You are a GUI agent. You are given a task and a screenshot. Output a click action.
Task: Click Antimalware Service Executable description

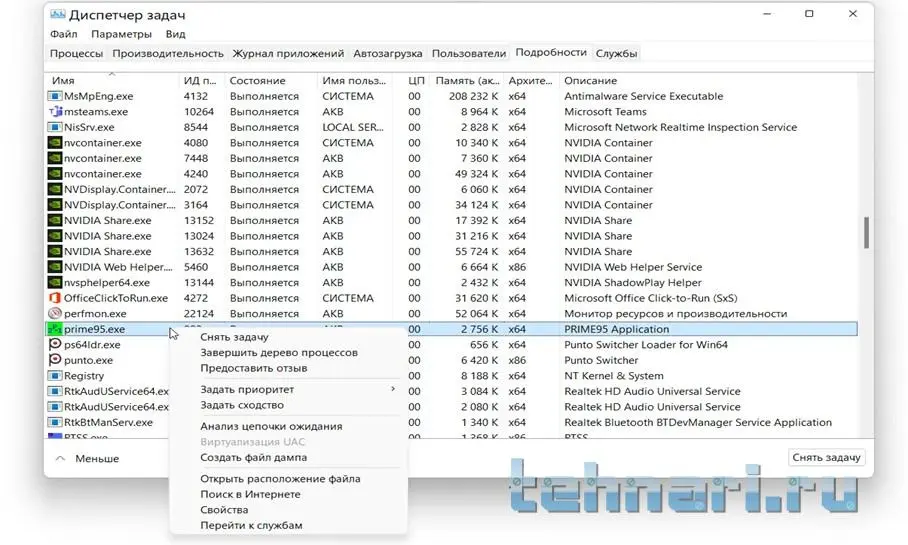tap(643, 96)
